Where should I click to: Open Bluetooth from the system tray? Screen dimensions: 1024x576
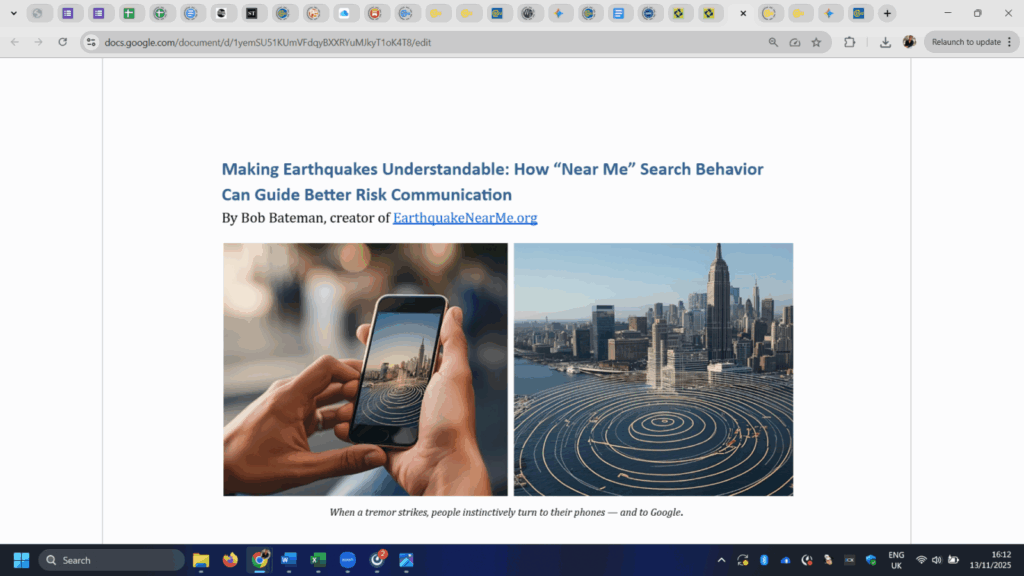click(x=764, y=560)
